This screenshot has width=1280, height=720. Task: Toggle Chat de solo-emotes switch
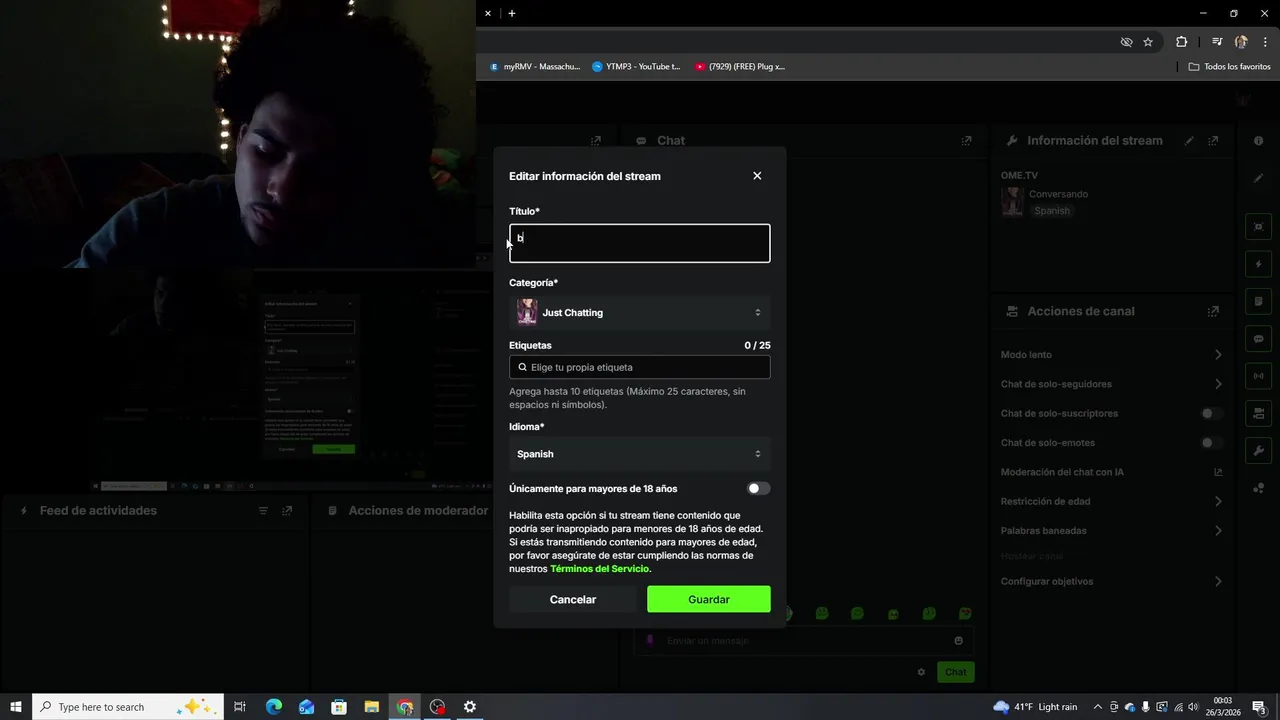tap(1211, 443)
